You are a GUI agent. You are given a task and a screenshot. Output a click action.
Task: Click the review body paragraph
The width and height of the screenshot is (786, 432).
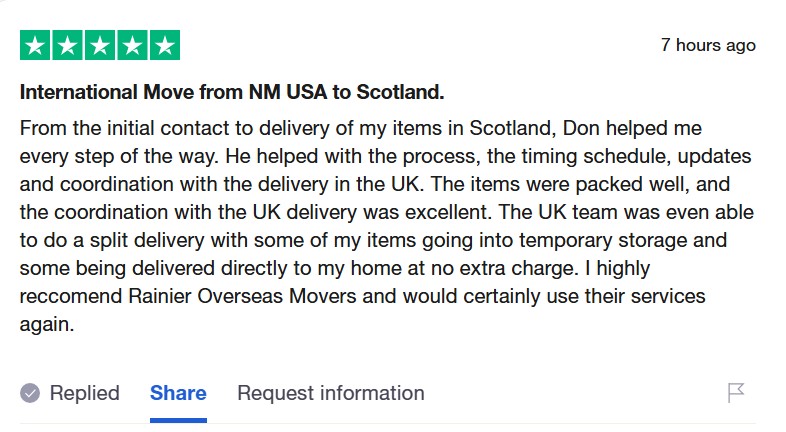[380, 226]
